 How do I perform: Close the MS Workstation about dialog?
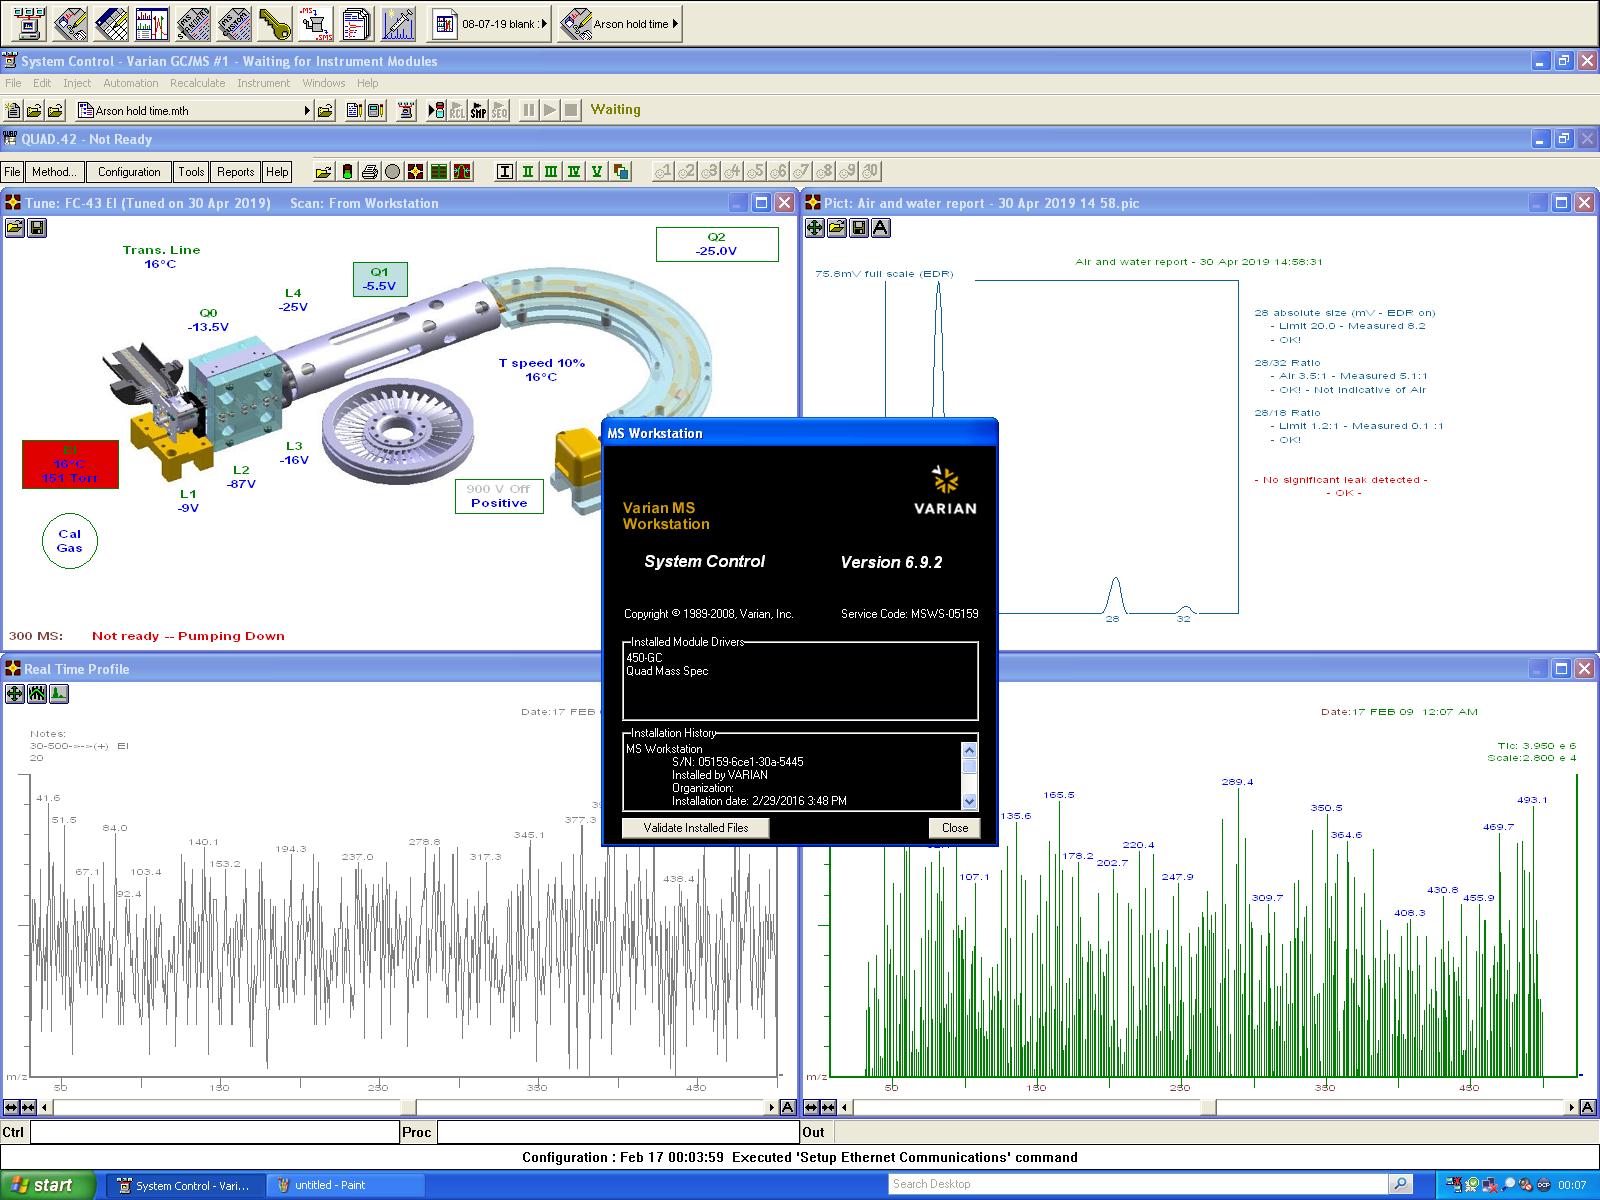[x=955, y=828]
